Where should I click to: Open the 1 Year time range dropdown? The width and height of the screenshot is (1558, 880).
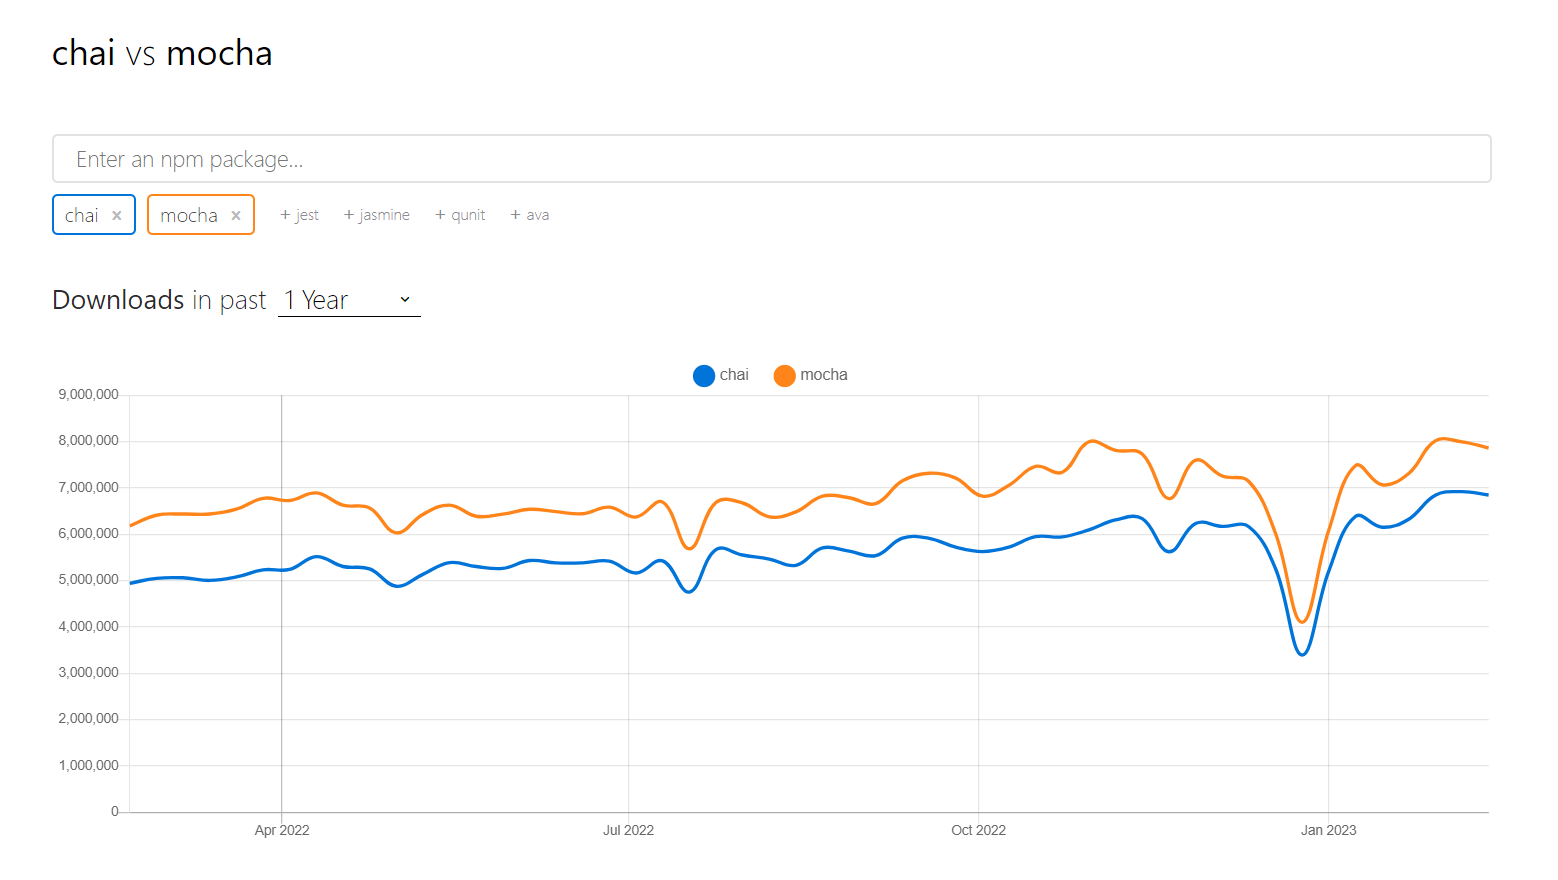coord(349,300)
